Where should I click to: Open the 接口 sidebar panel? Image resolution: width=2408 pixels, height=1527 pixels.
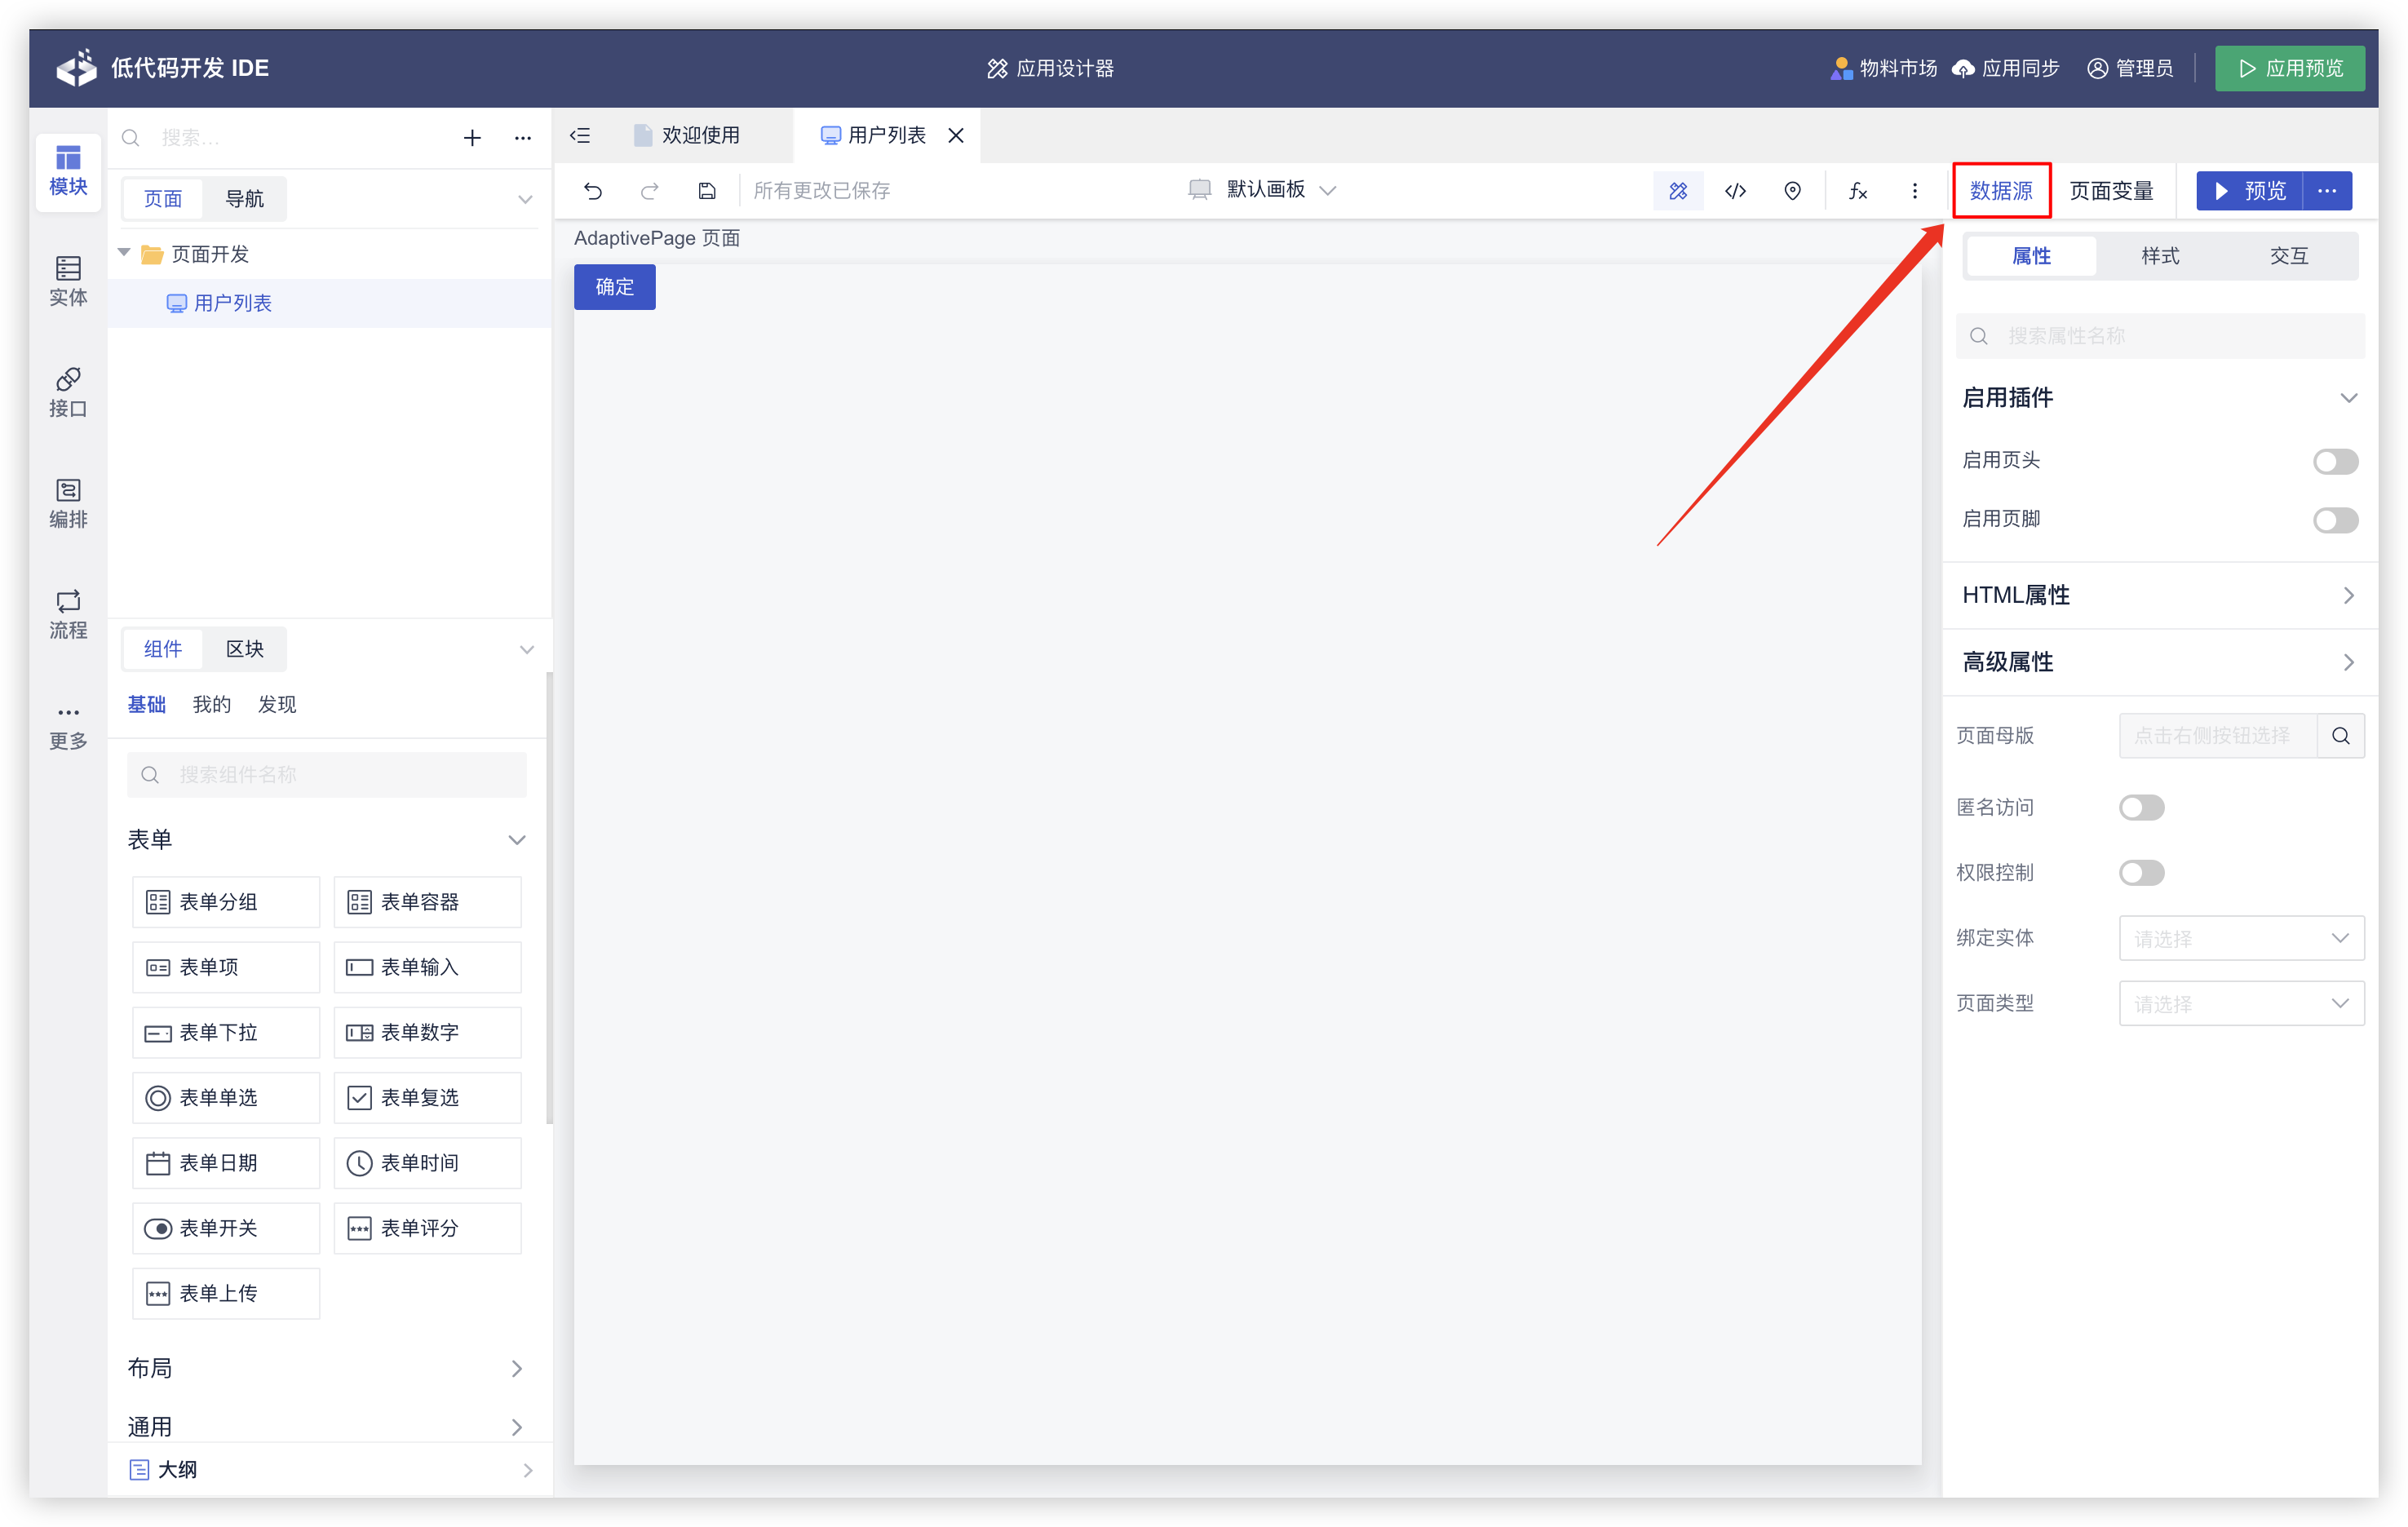pyautogui.click(x=68, y=392)
